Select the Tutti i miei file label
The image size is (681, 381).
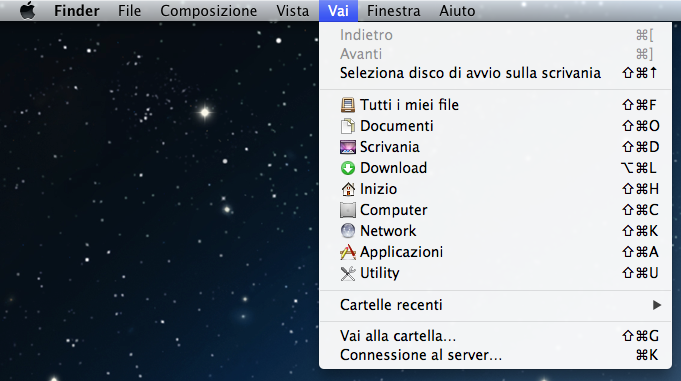pos(409,105)
